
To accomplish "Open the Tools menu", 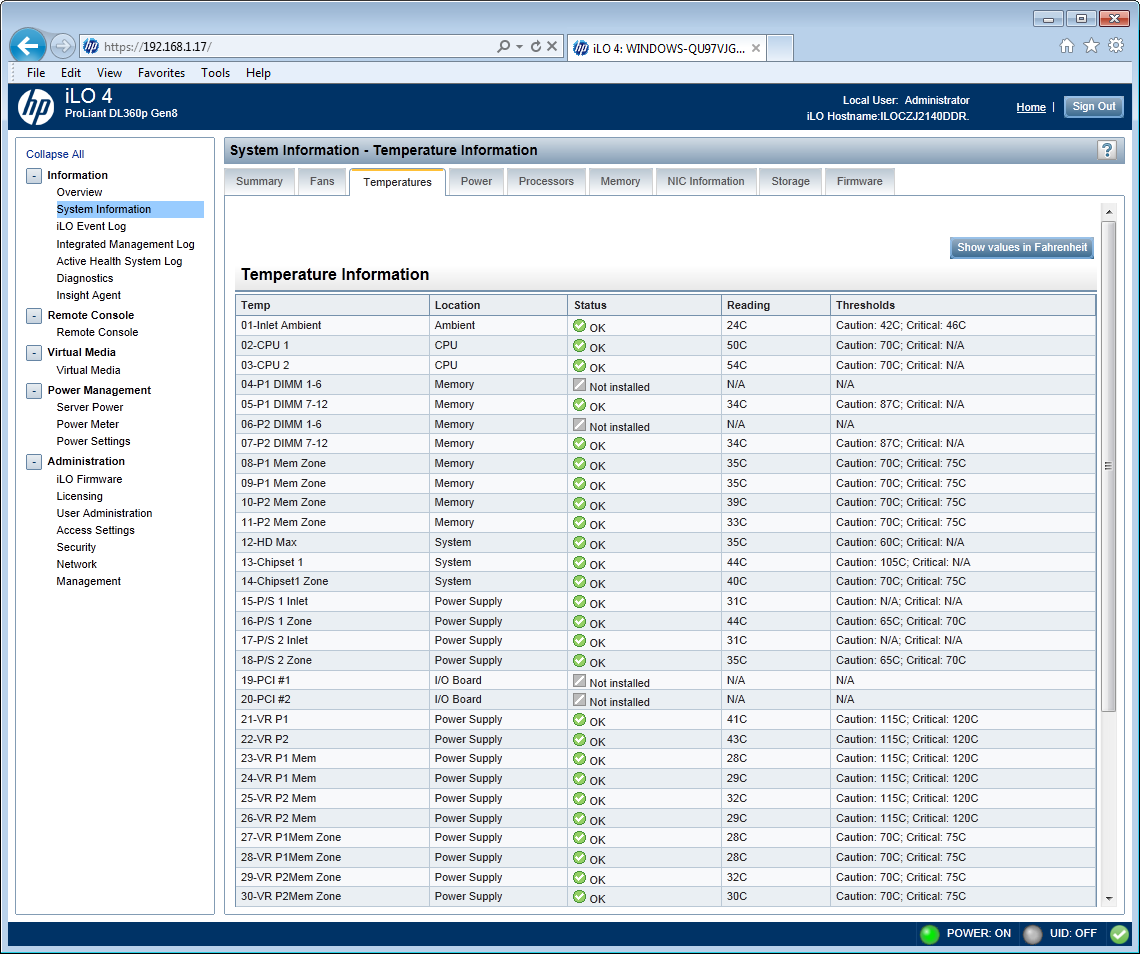I will click(x=215, y=73).
